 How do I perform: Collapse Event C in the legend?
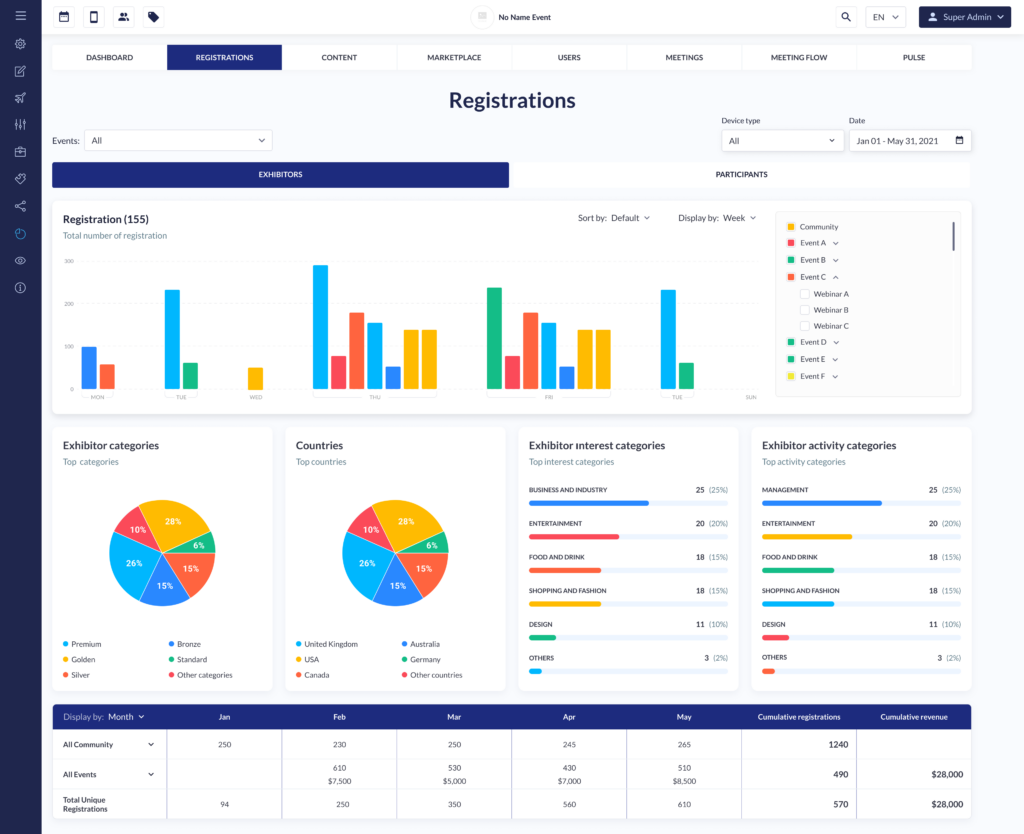836,277
